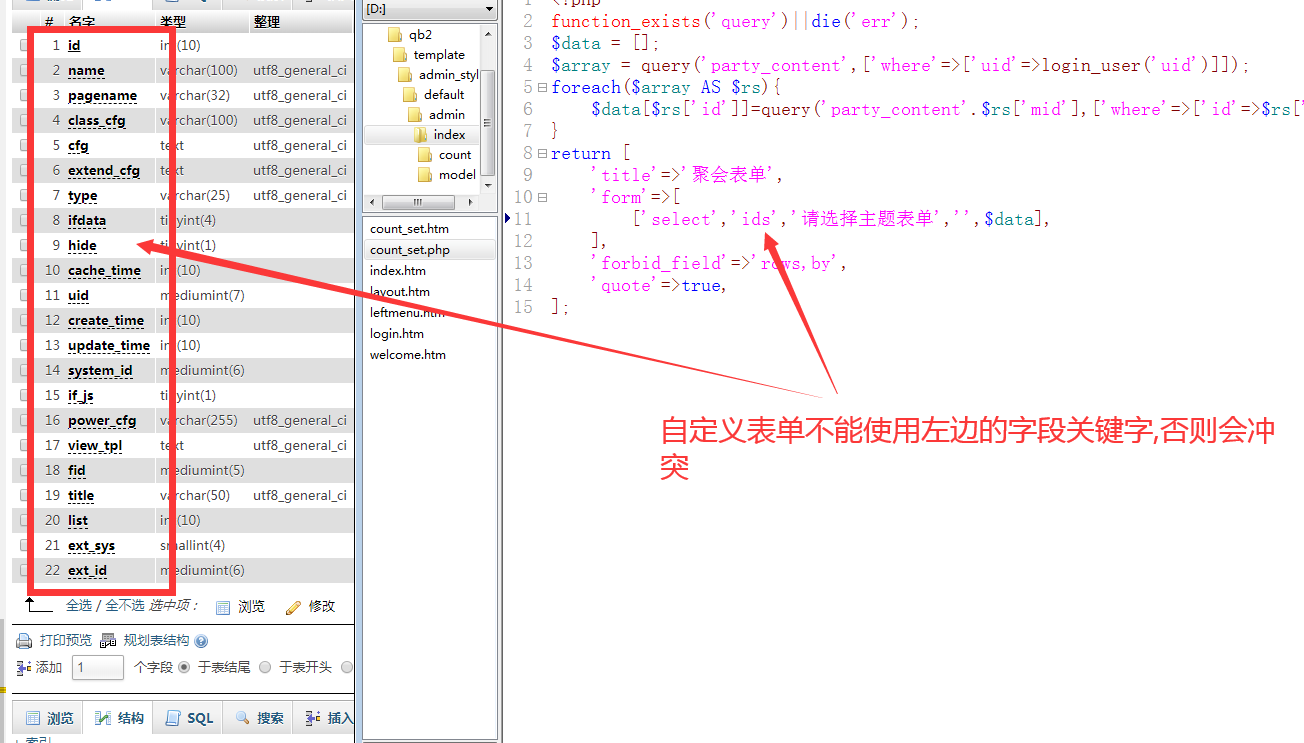Open the 搜索 search tab
This screenshot has width=1304, height=743.
click(259, 718)
